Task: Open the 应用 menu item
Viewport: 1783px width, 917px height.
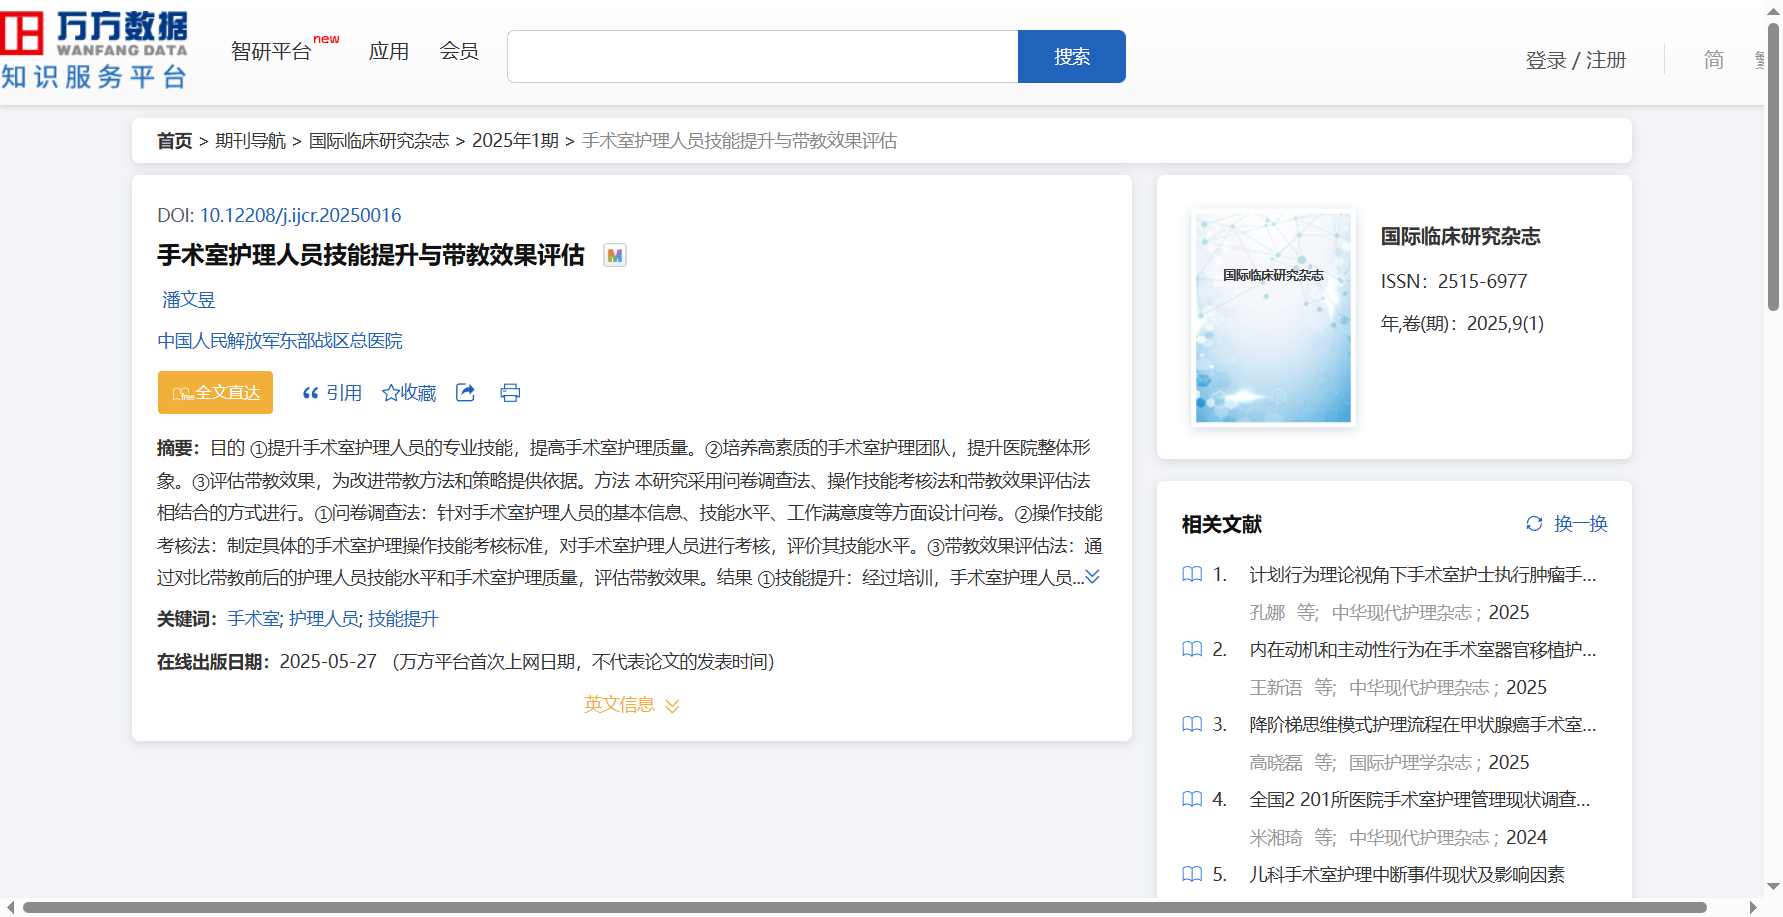Action: click(389, 51)
